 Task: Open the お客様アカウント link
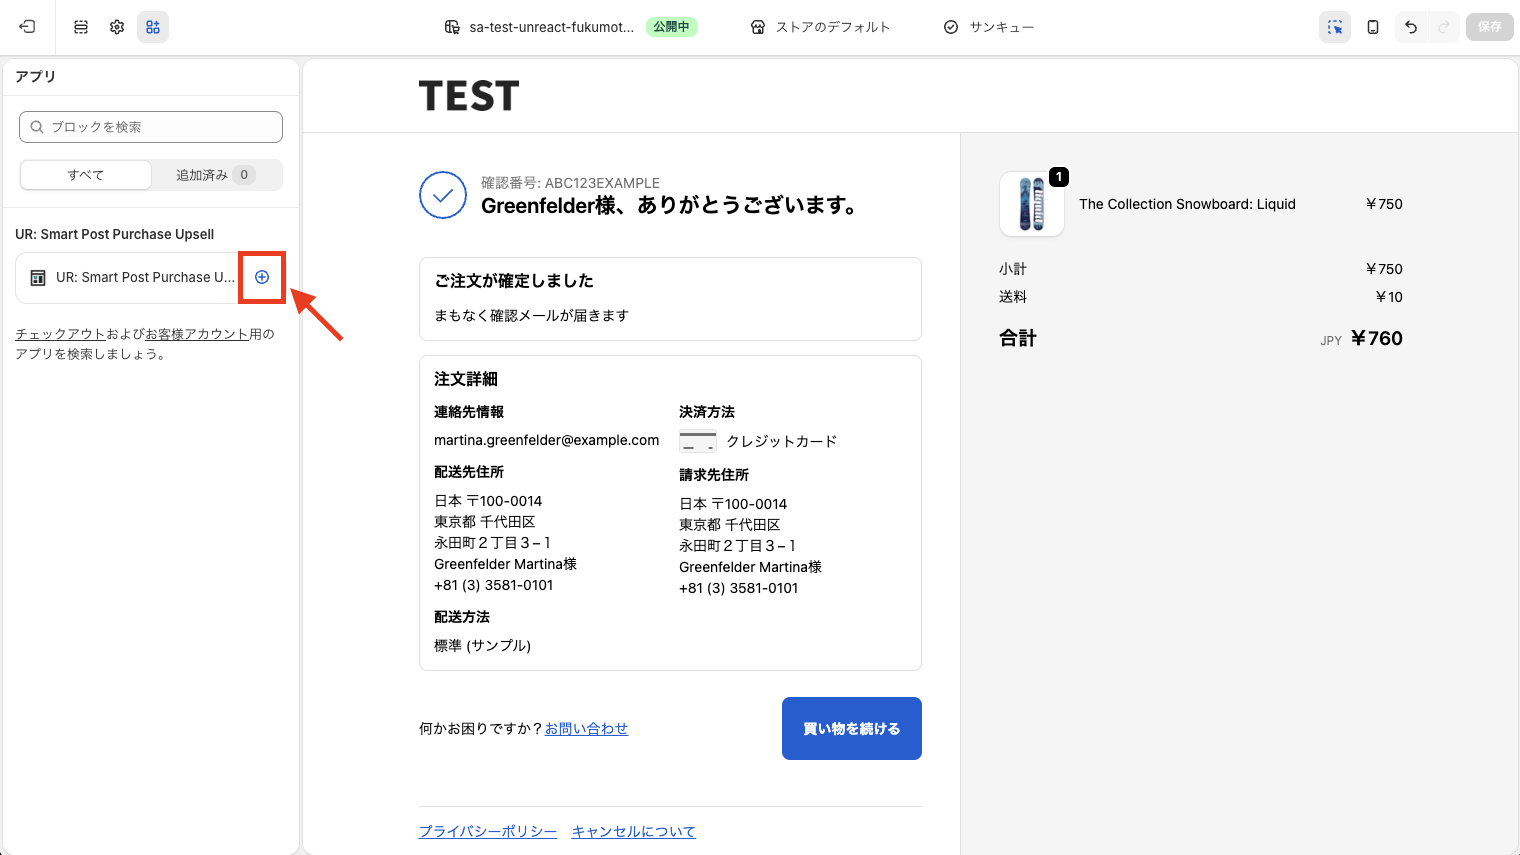click(197, 334)
